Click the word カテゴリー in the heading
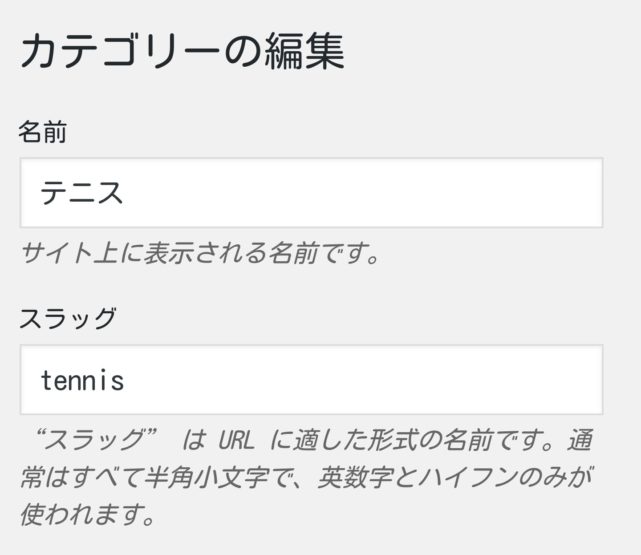Image resolution: width=641 pixels, height=555 pixels. (118, 52)
